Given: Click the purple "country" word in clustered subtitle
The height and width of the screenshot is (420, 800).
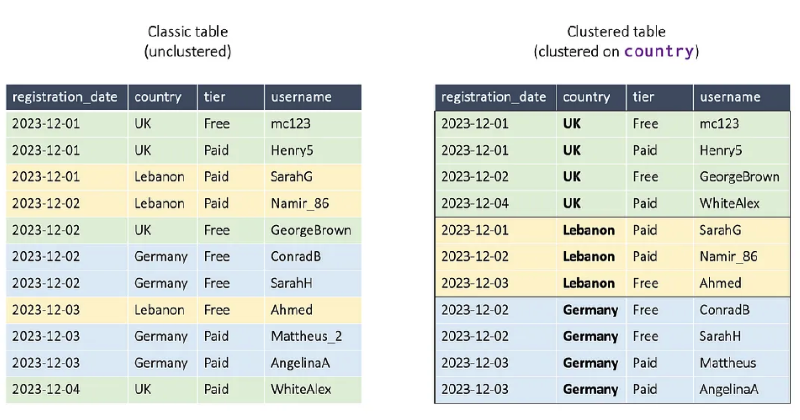Looking at the screenshot, I should [659, 51].
